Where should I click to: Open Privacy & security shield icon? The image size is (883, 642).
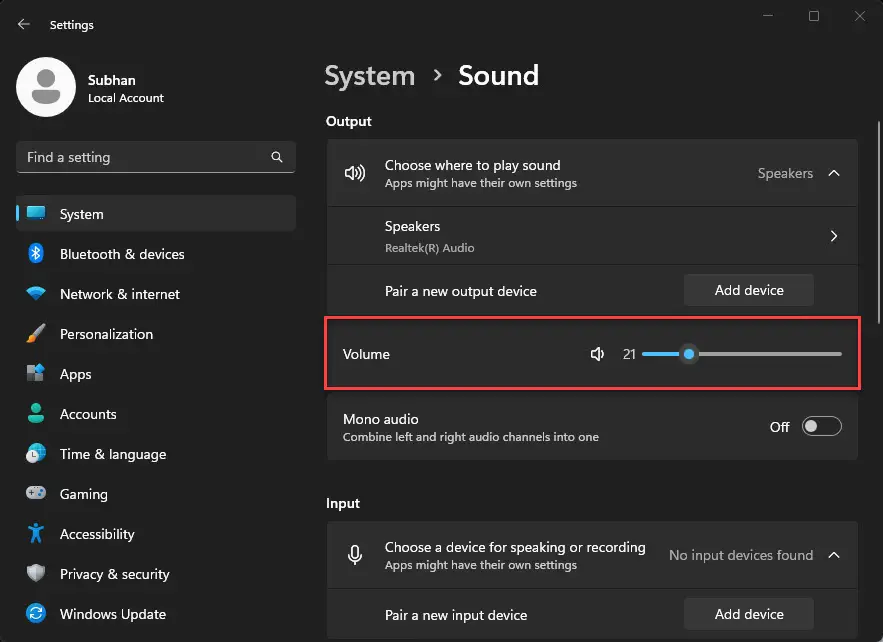[35, 574]
